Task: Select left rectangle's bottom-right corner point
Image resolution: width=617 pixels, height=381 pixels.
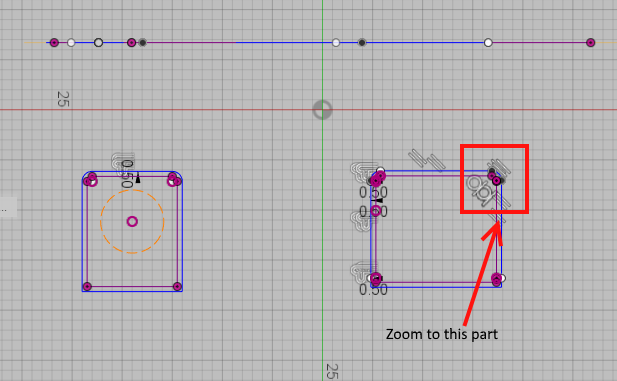Action: point(177,287)
